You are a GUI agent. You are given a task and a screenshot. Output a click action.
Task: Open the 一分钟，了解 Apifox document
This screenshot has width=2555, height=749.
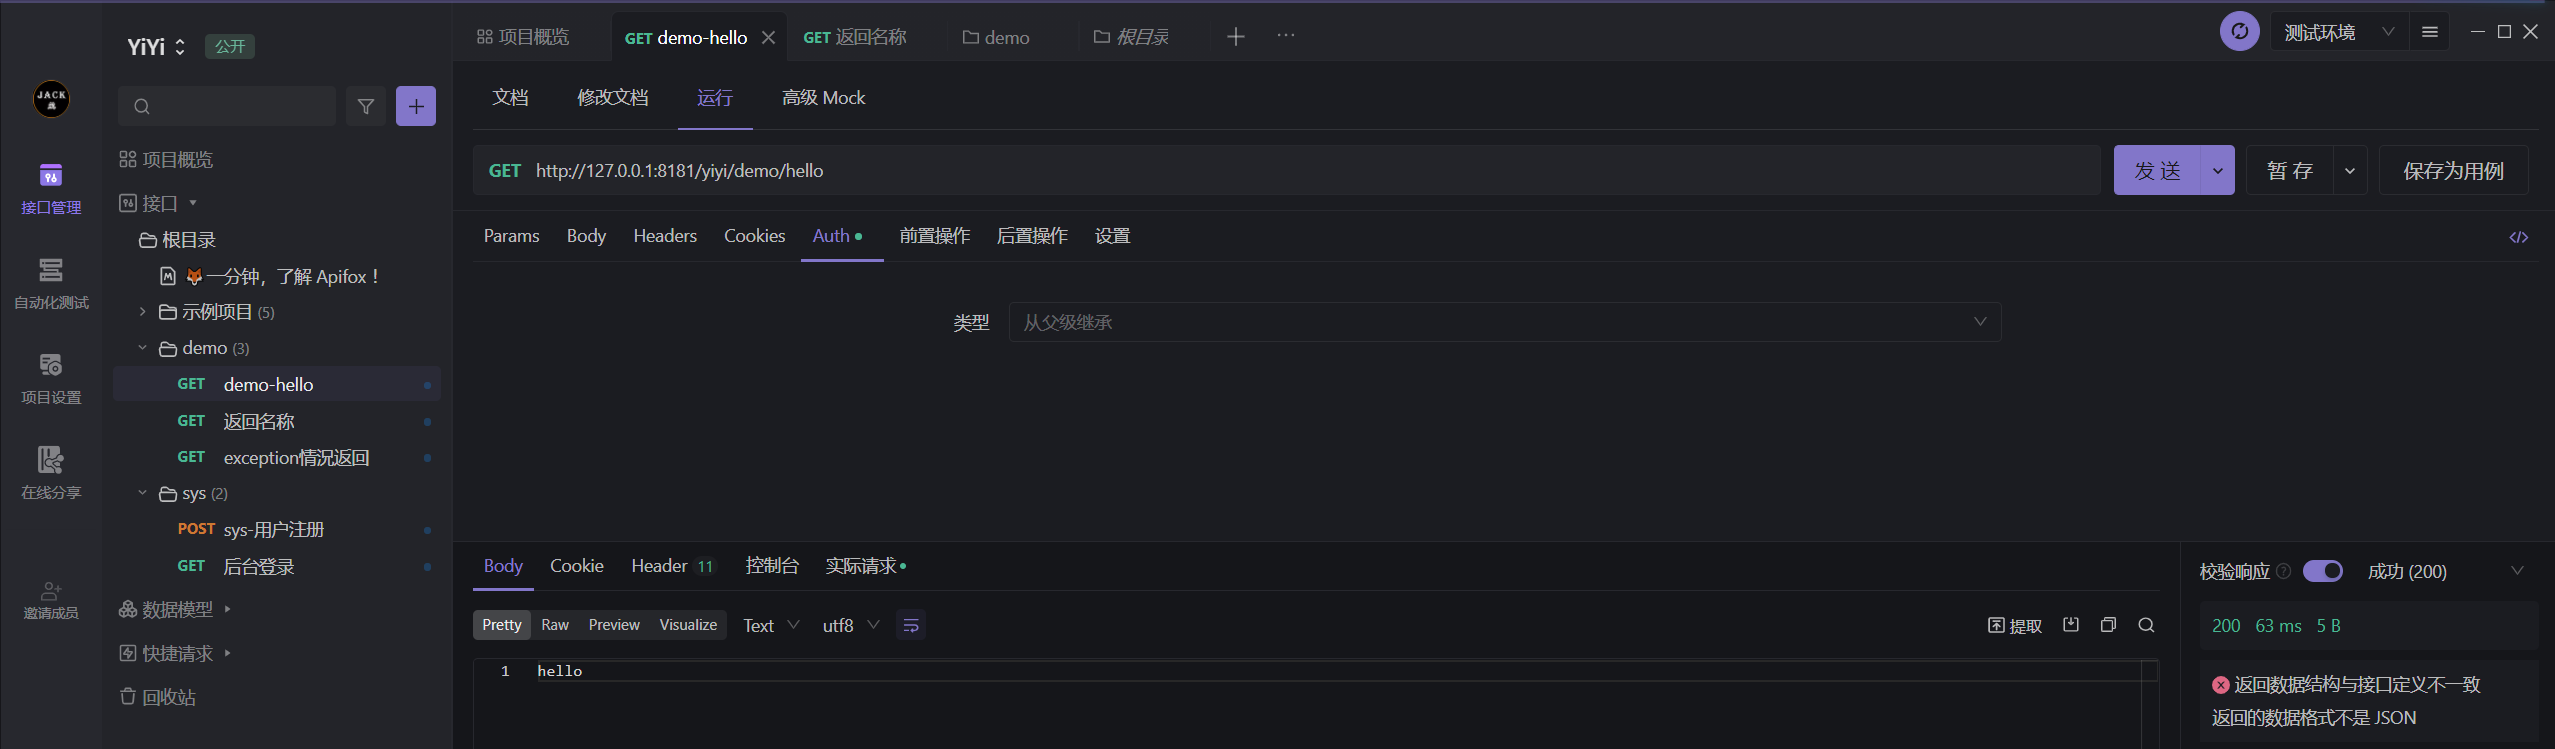pos(271,276)
